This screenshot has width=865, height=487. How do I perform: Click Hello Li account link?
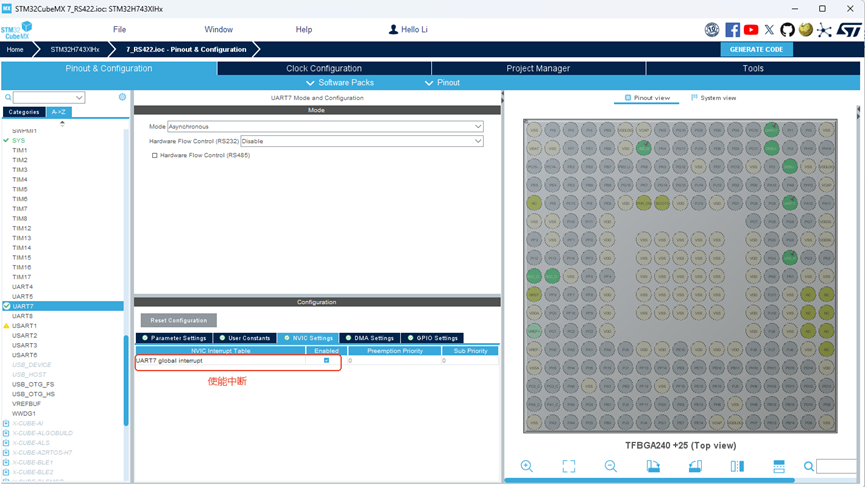[x=414, y=30]
